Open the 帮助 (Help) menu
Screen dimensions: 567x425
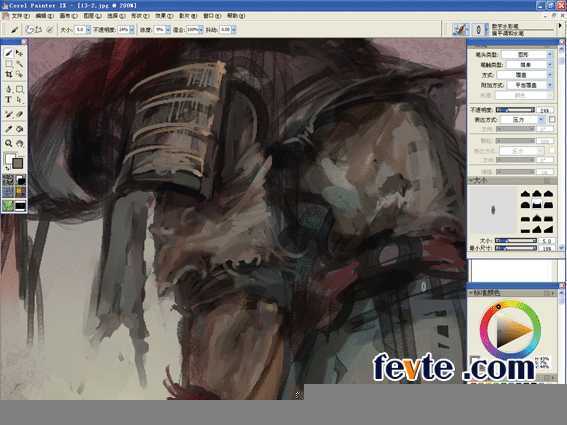point(236,16)
